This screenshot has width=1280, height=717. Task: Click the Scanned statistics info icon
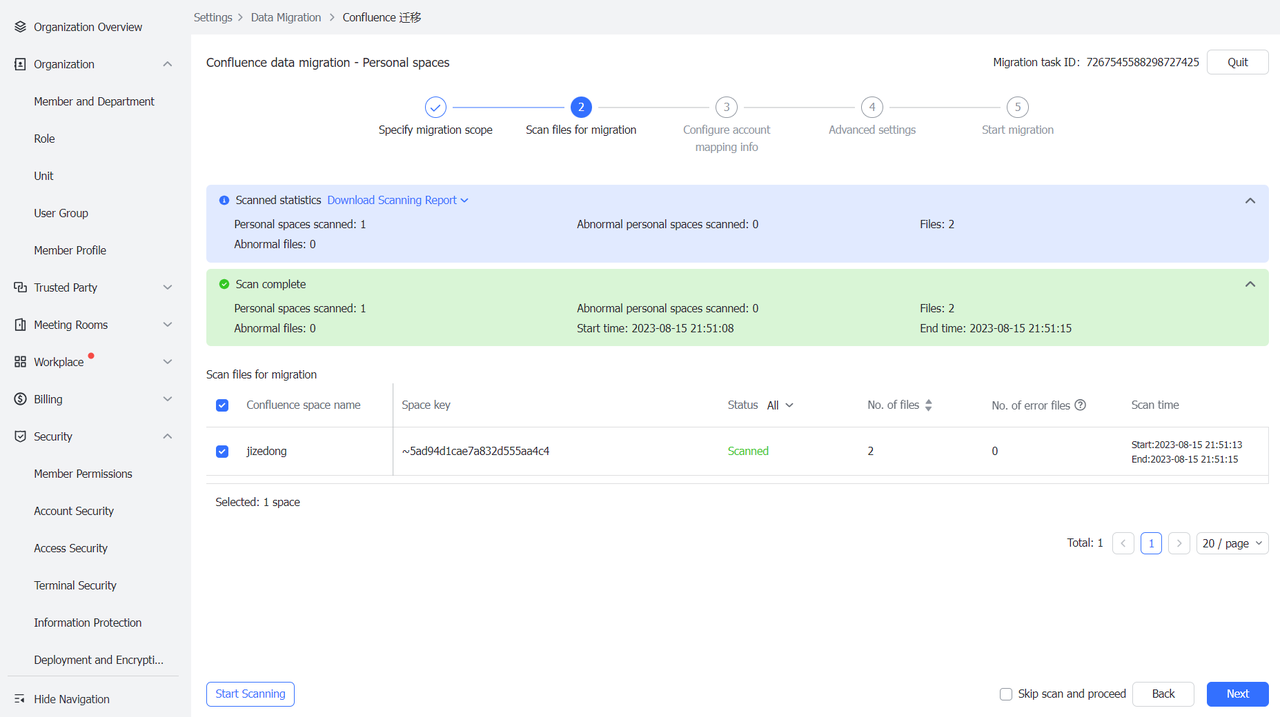point(224,200)
